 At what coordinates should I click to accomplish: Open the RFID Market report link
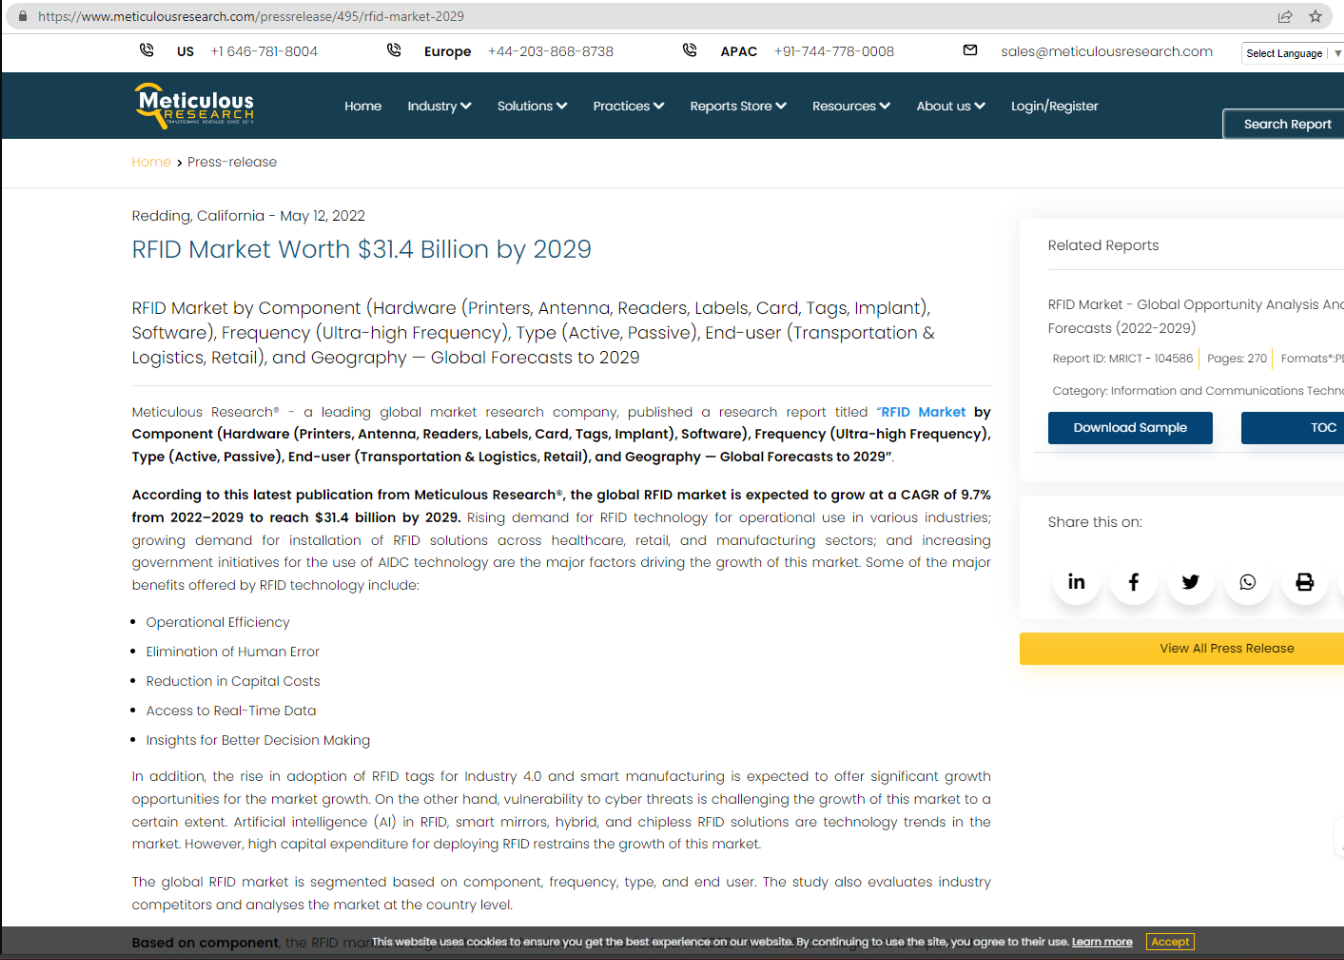(922, 412)
